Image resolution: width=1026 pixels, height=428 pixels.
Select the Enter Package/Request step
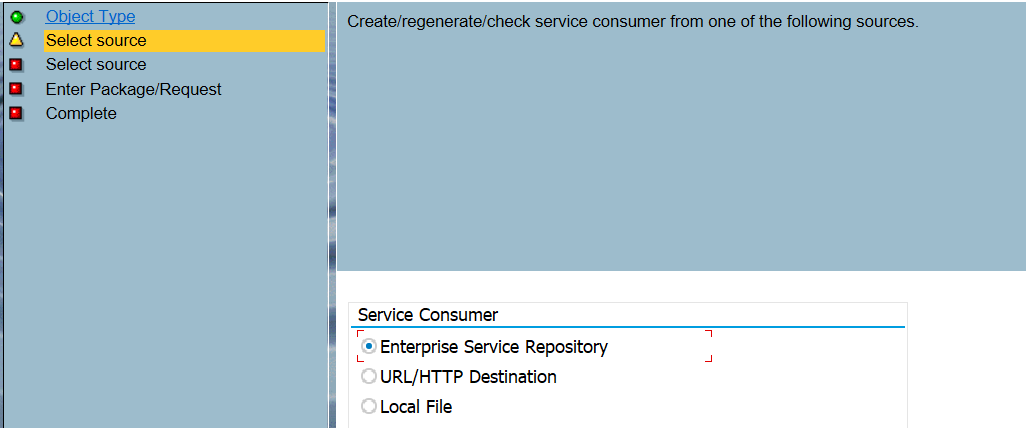click(133, 89)
